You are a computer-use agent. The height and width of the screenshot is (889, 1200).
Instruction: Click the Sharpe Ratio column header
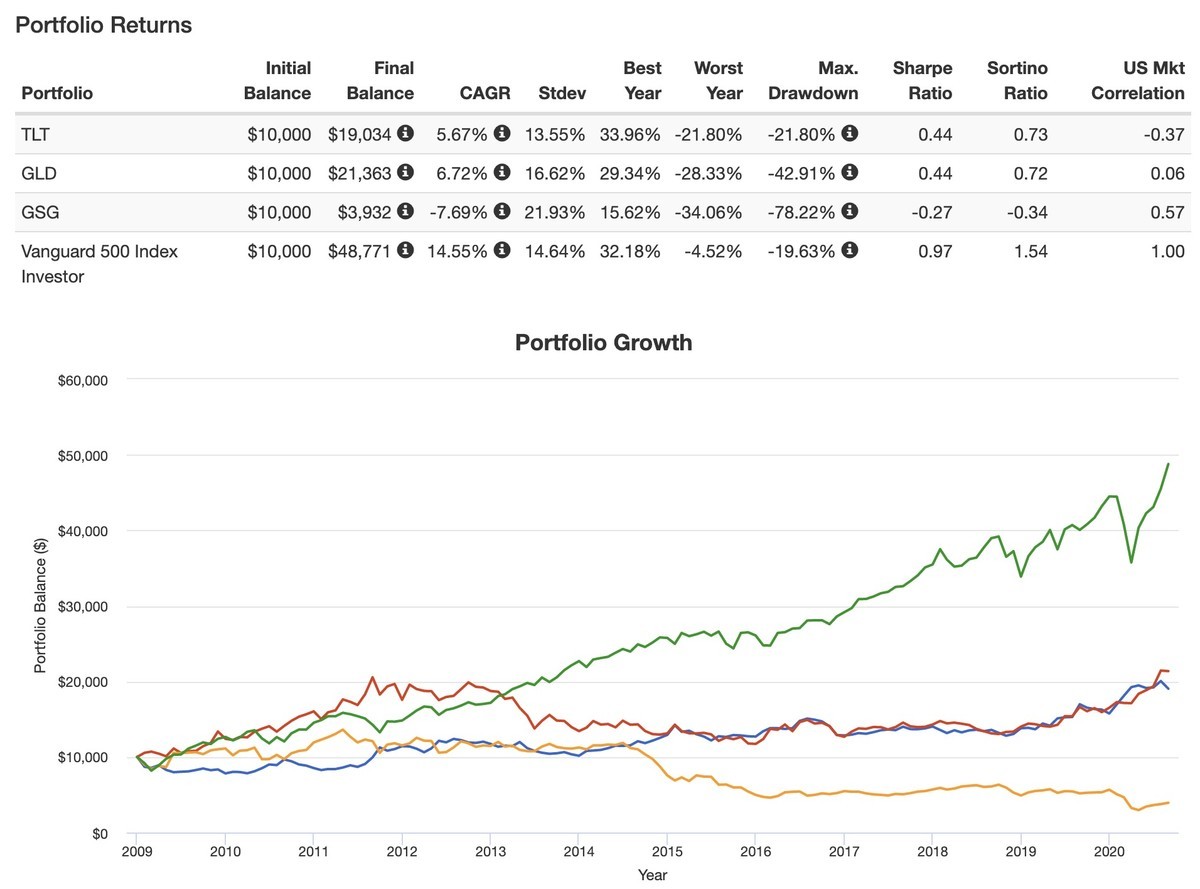[922, 81]
